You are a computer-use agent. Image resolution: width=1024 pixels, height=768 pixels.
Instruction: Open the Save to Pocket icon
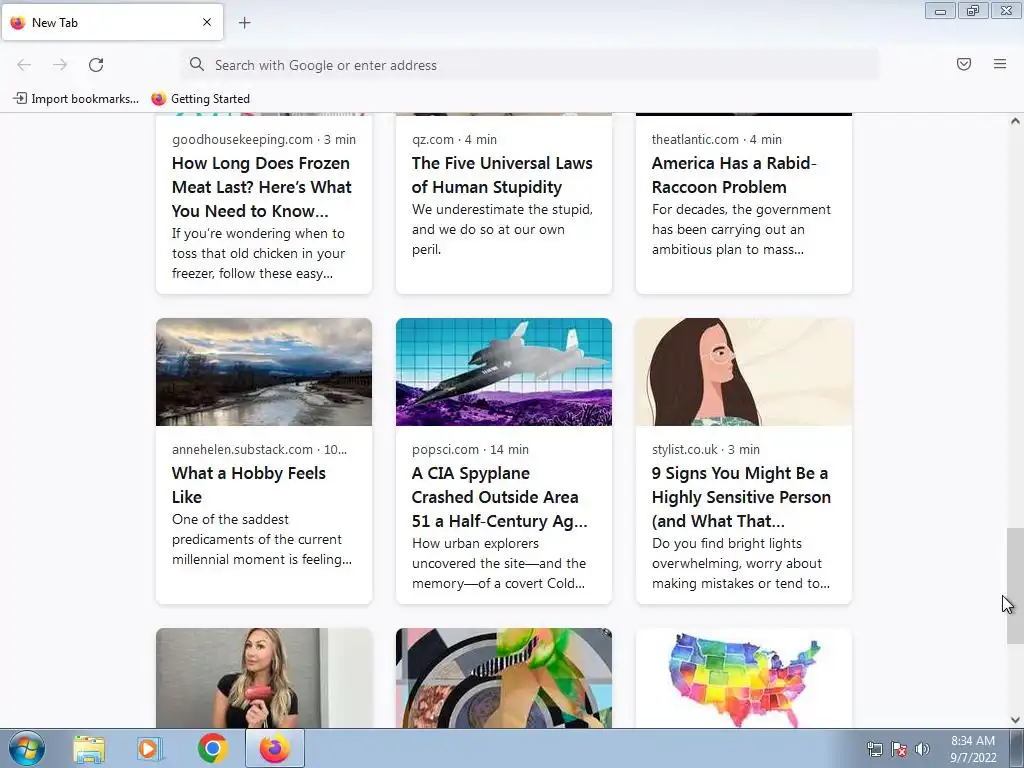pos(964,64)
